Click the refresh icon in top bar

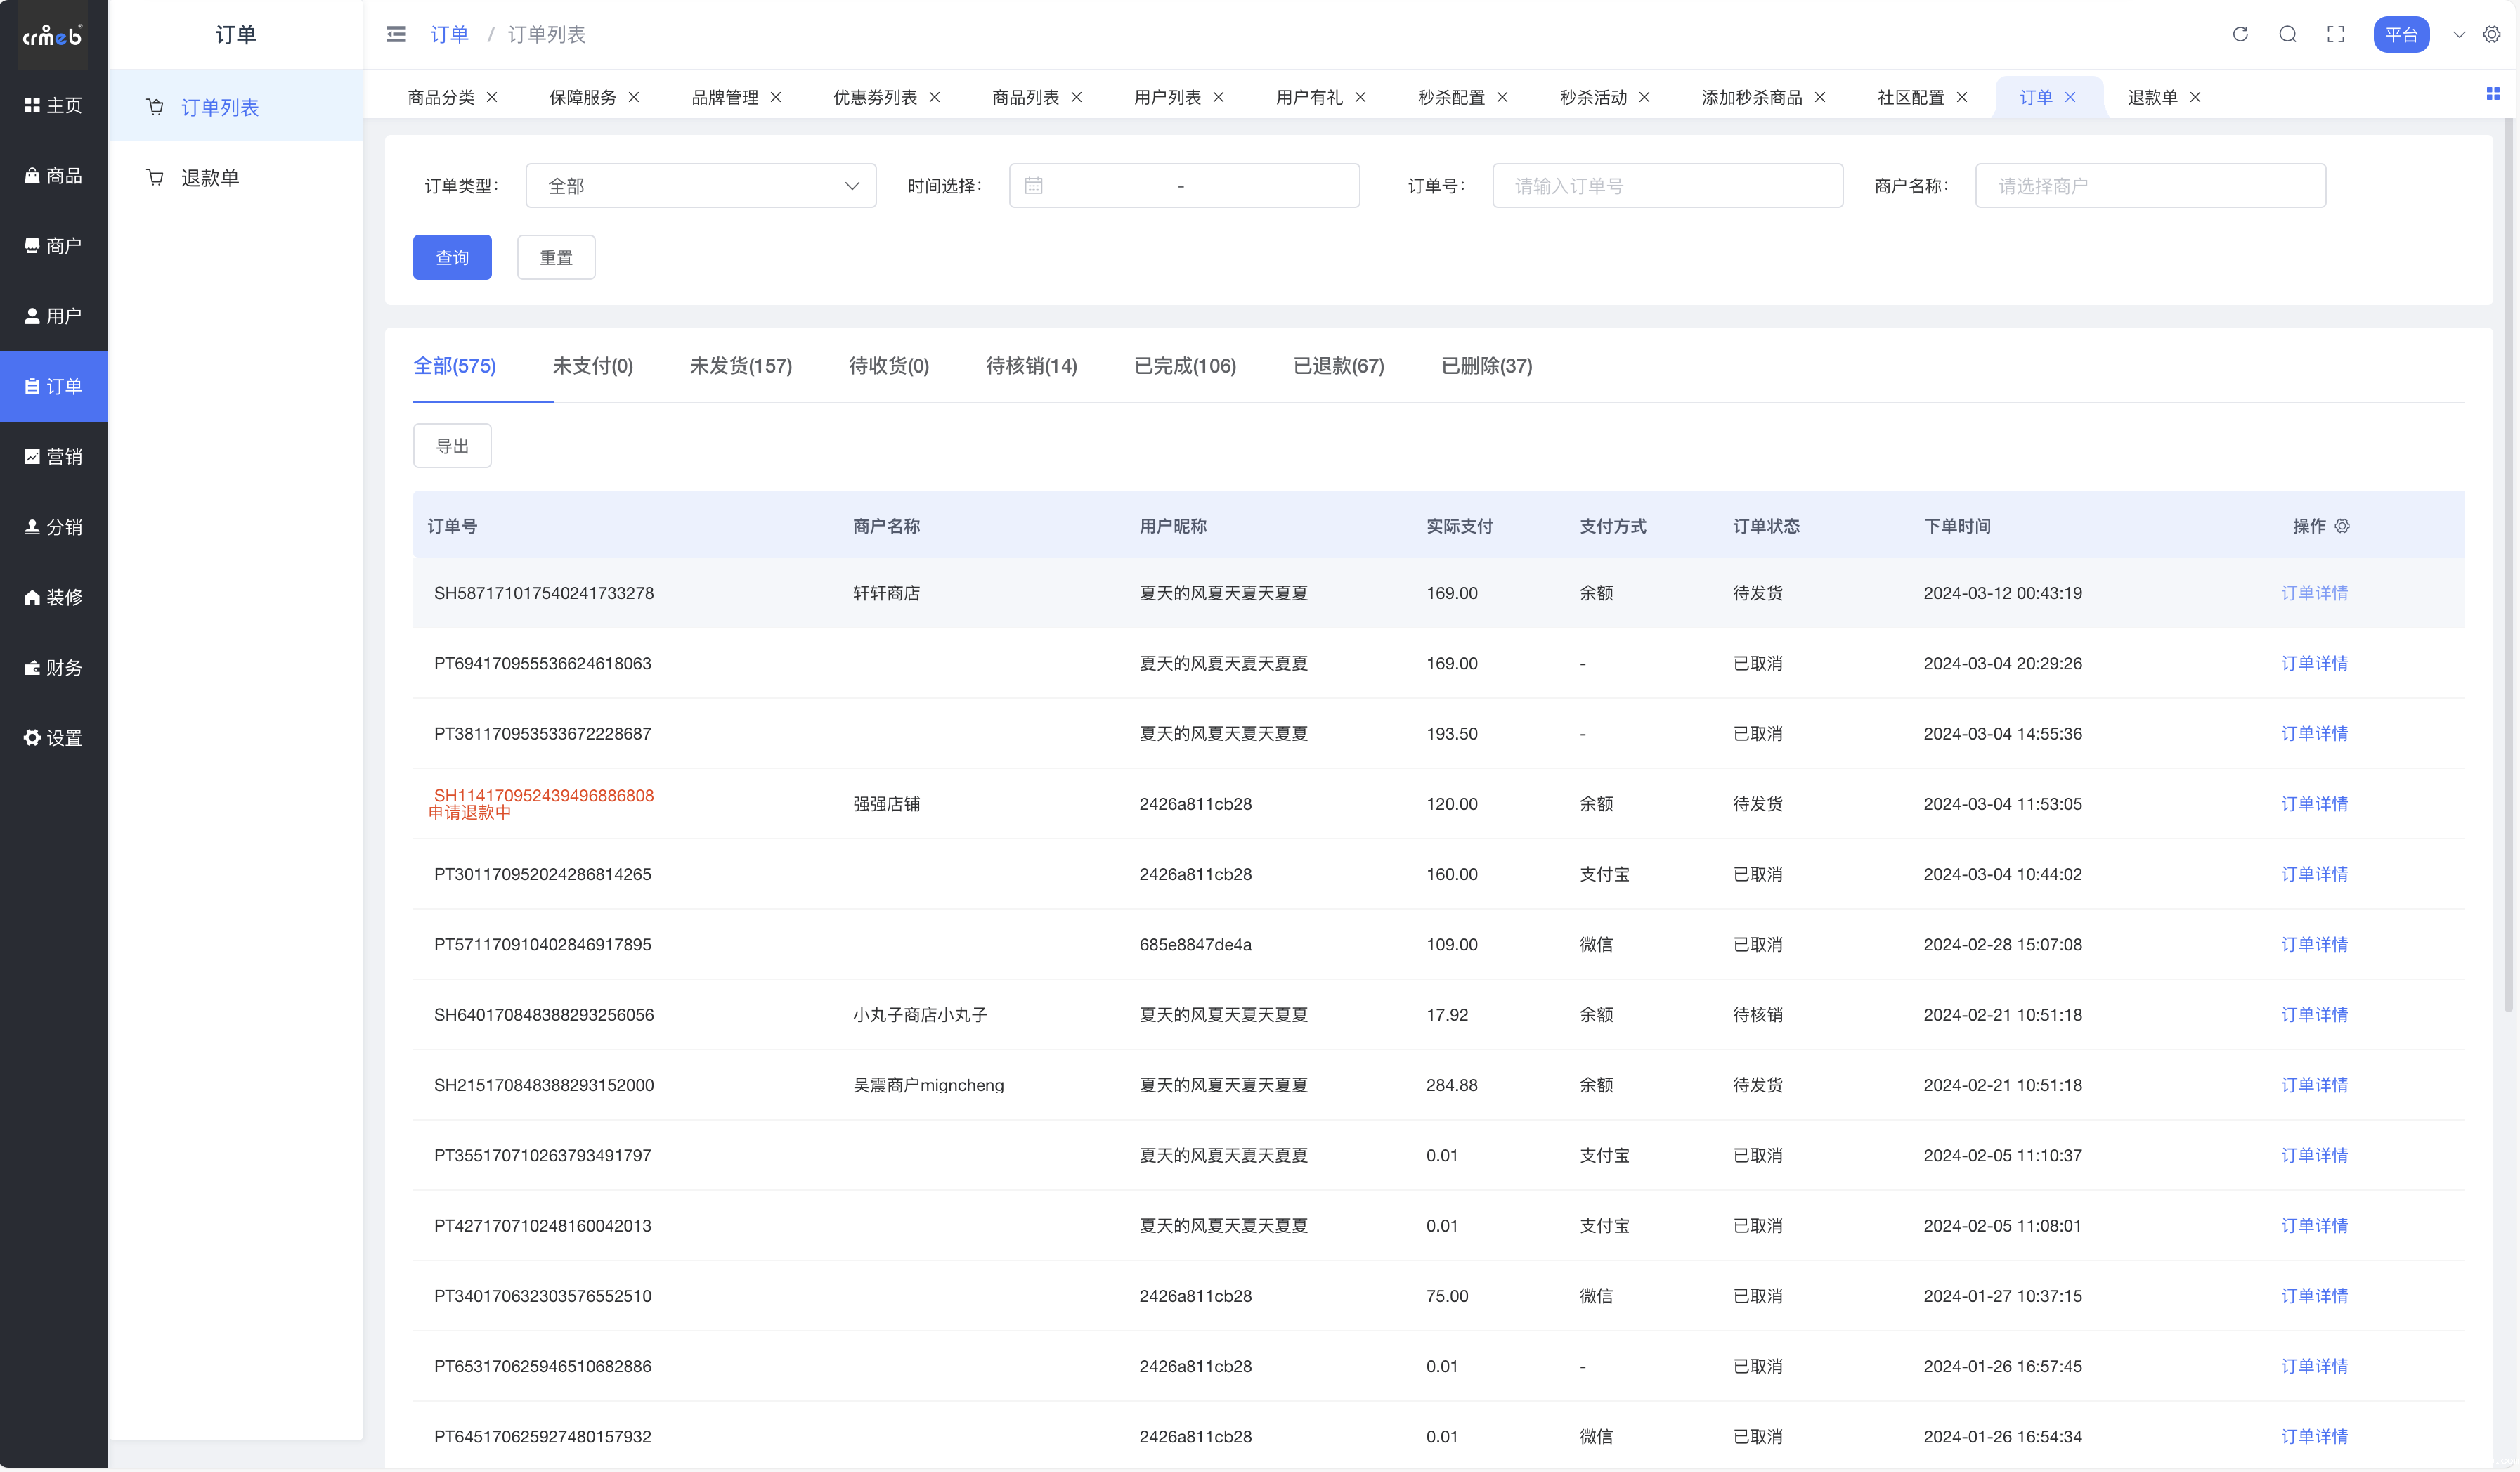coord(2240,35)
